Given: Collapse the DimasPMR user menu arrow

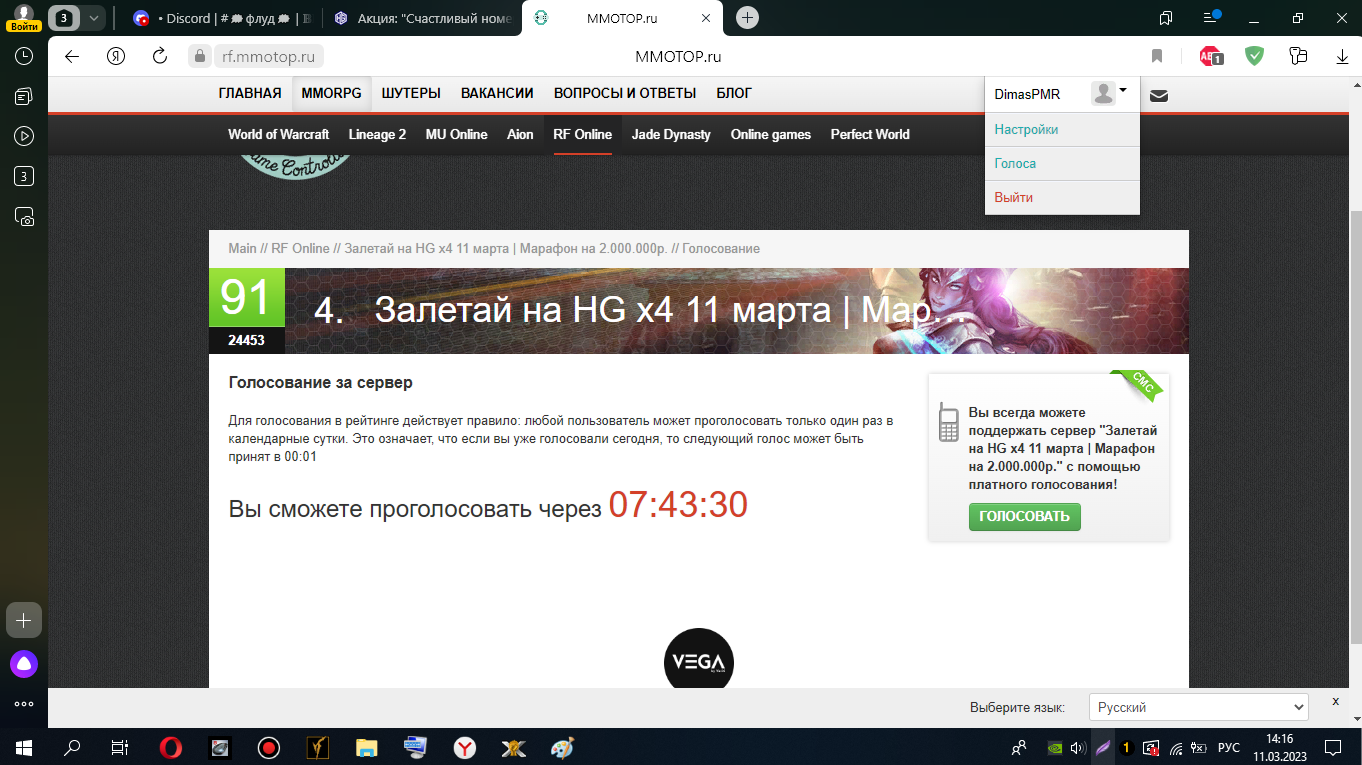Looking at the screenshot, I should click(x=1123, y=91).
